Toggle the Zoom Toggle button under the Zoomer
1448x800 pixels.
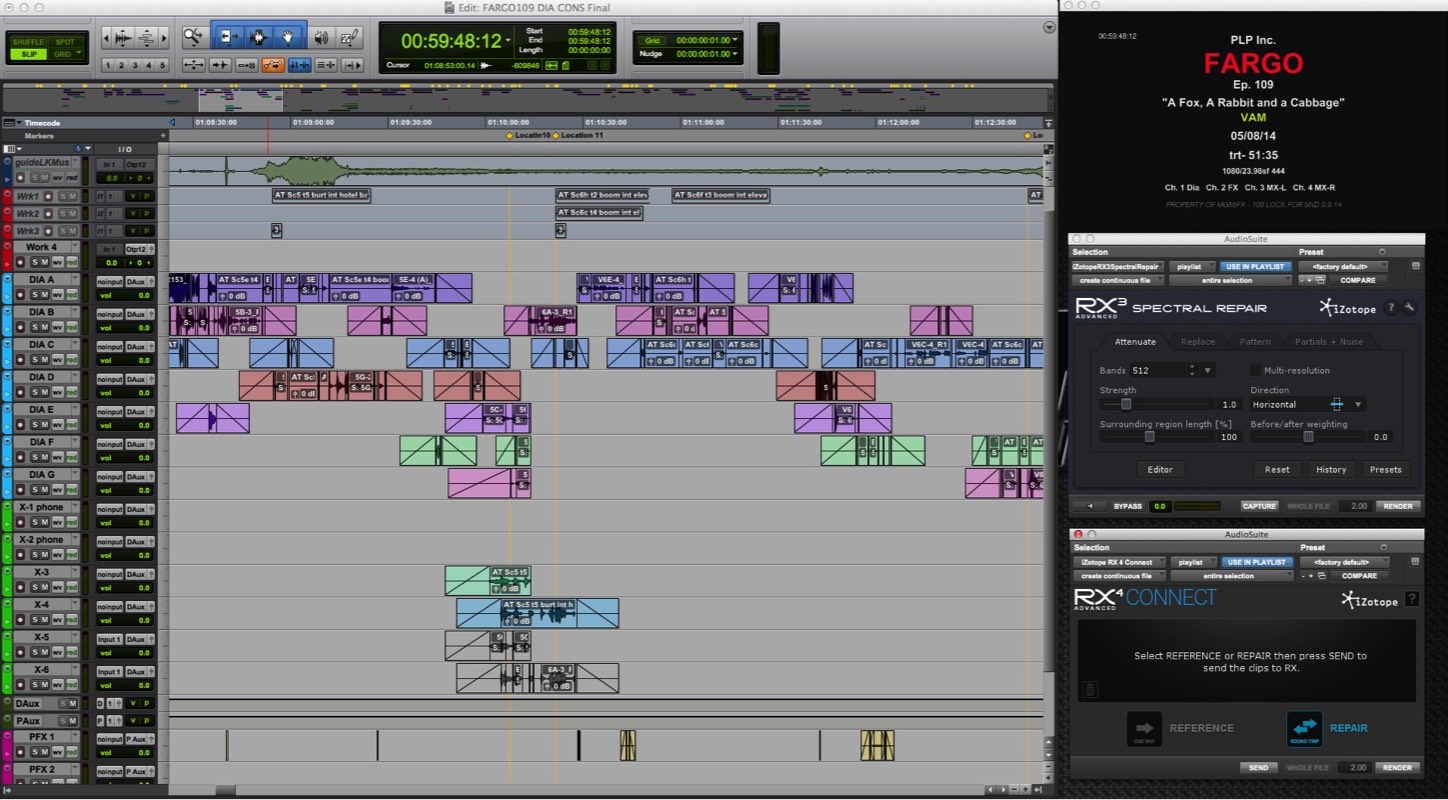pos(194,65)
